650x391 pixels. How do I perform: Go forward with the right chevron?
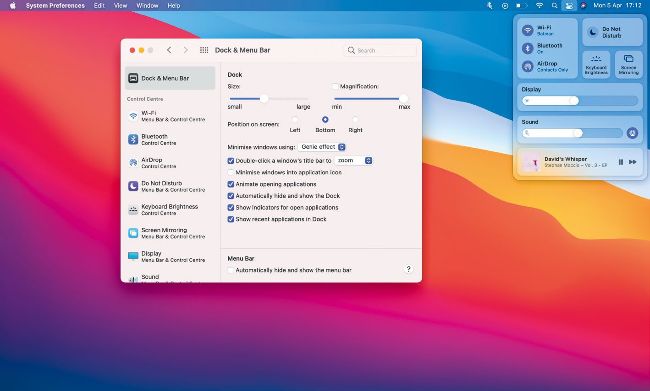click(x=185, y=50)
